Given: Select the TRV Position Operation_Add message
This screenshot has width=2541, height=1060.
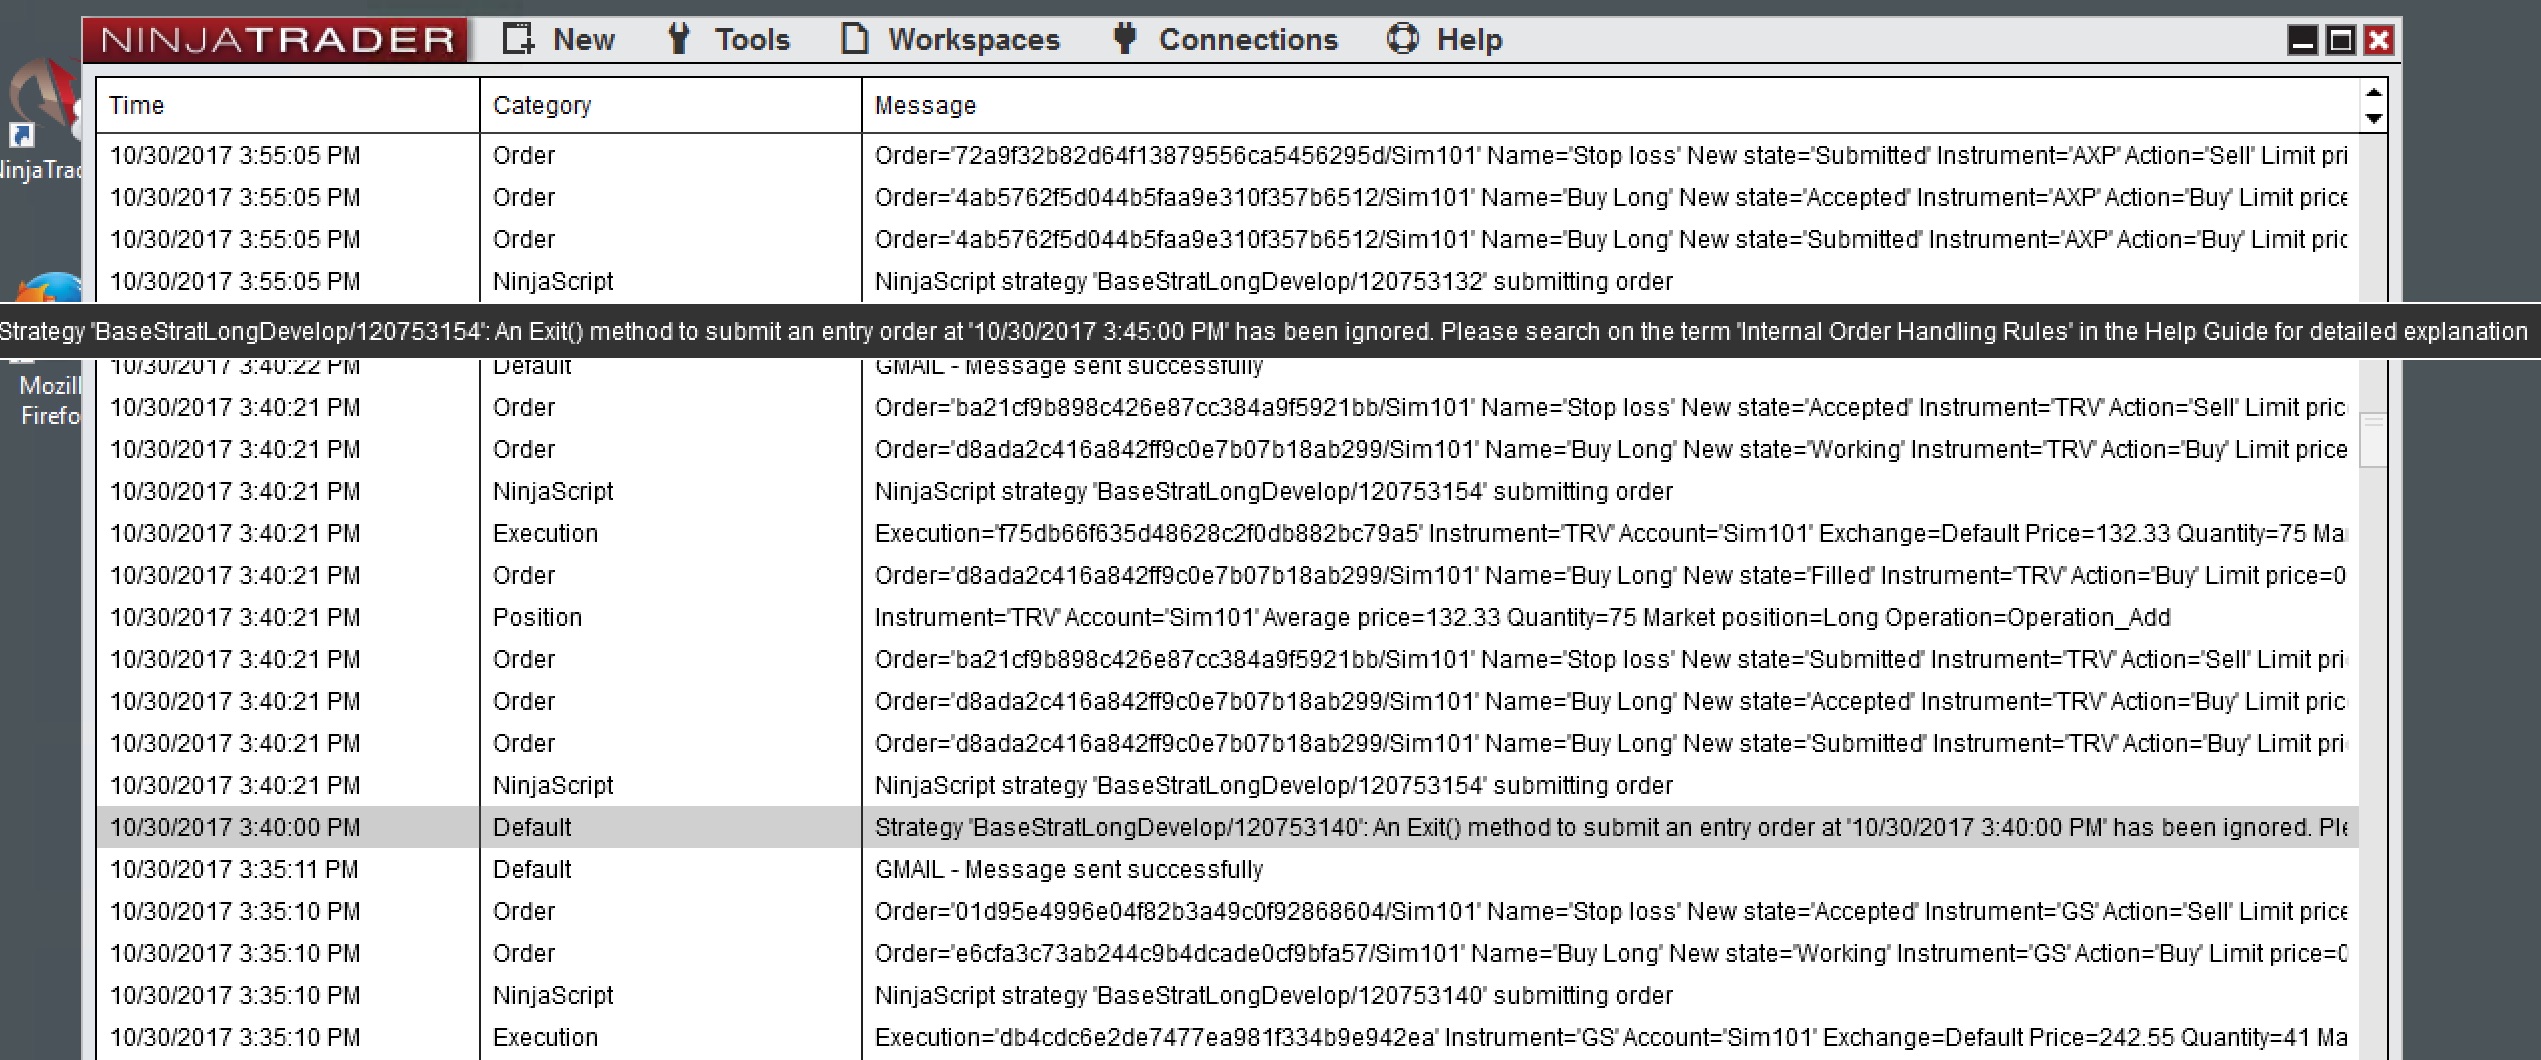Looking at the screenshot, I should click(x=1522, y=618).
